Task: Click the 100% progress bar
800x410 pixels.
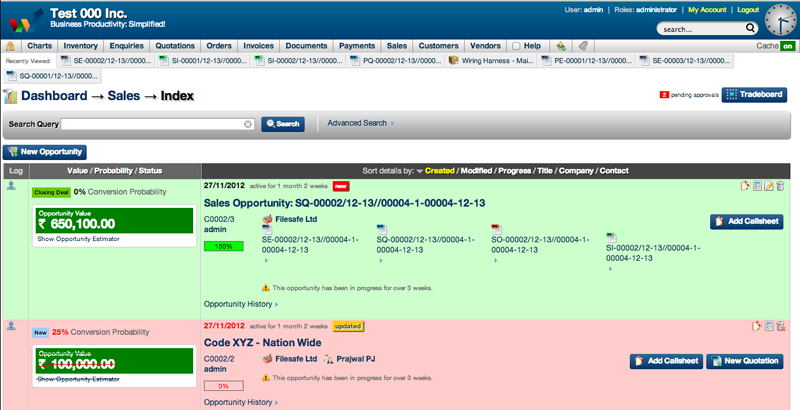Action: click(x=223, y=245)
